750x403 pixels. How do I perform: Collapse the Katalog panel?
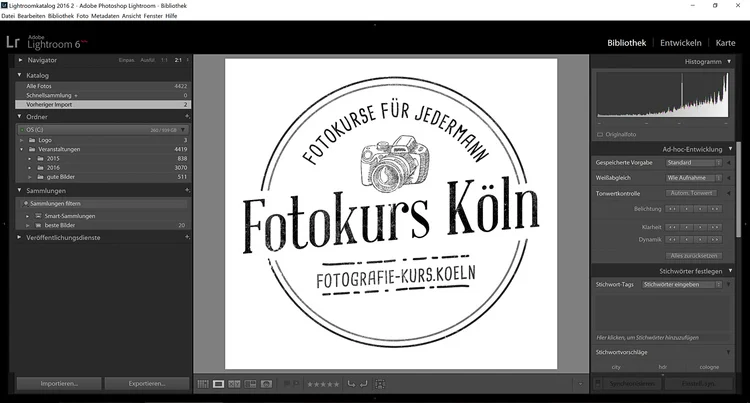tap(20, 75)
